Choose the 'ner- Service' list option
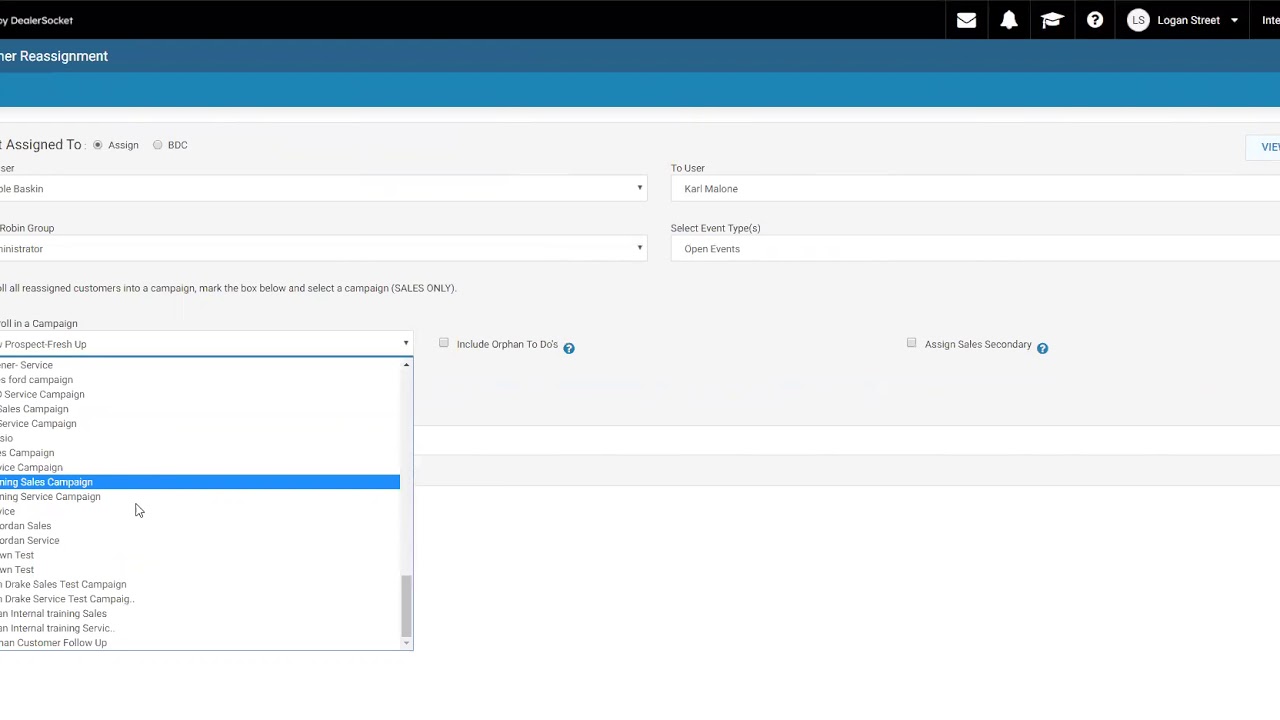This screenshot has height=720, width=1280. [200, 365]
